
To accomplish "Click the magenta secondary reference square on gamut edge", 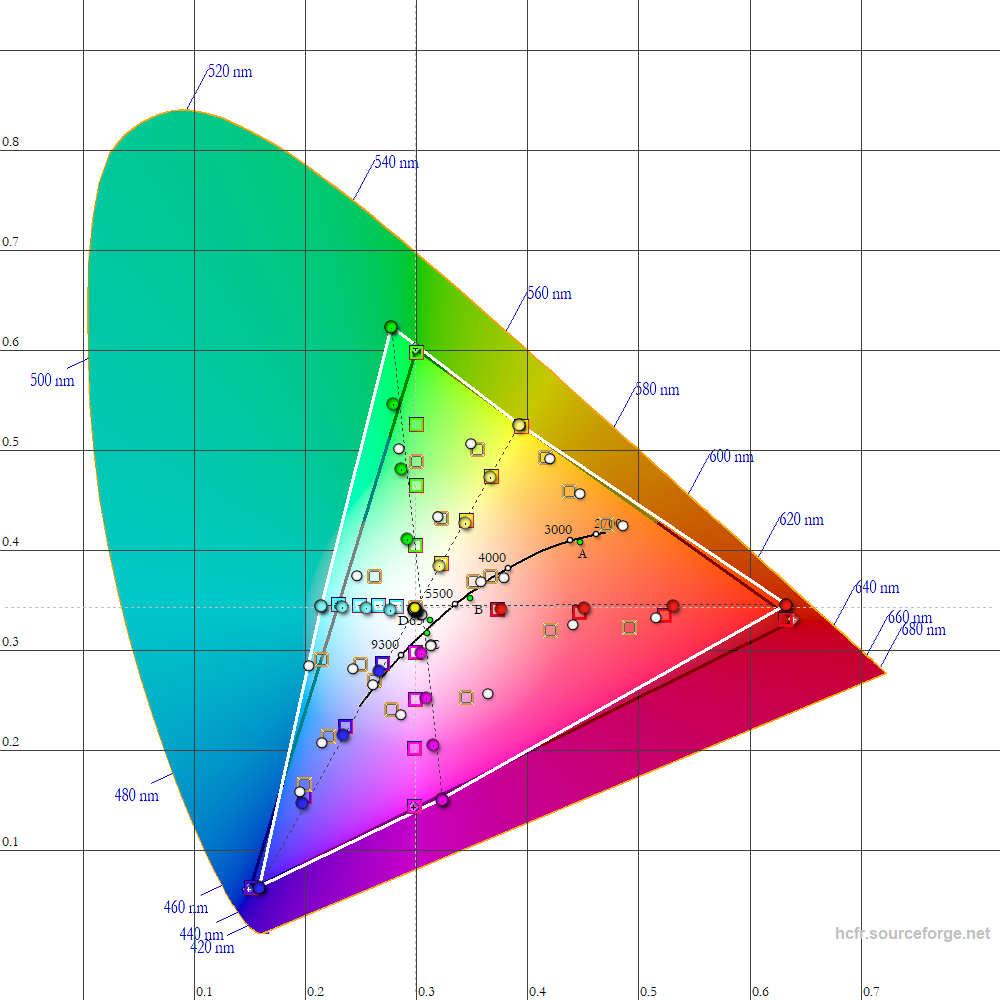I will click(415, 807).
